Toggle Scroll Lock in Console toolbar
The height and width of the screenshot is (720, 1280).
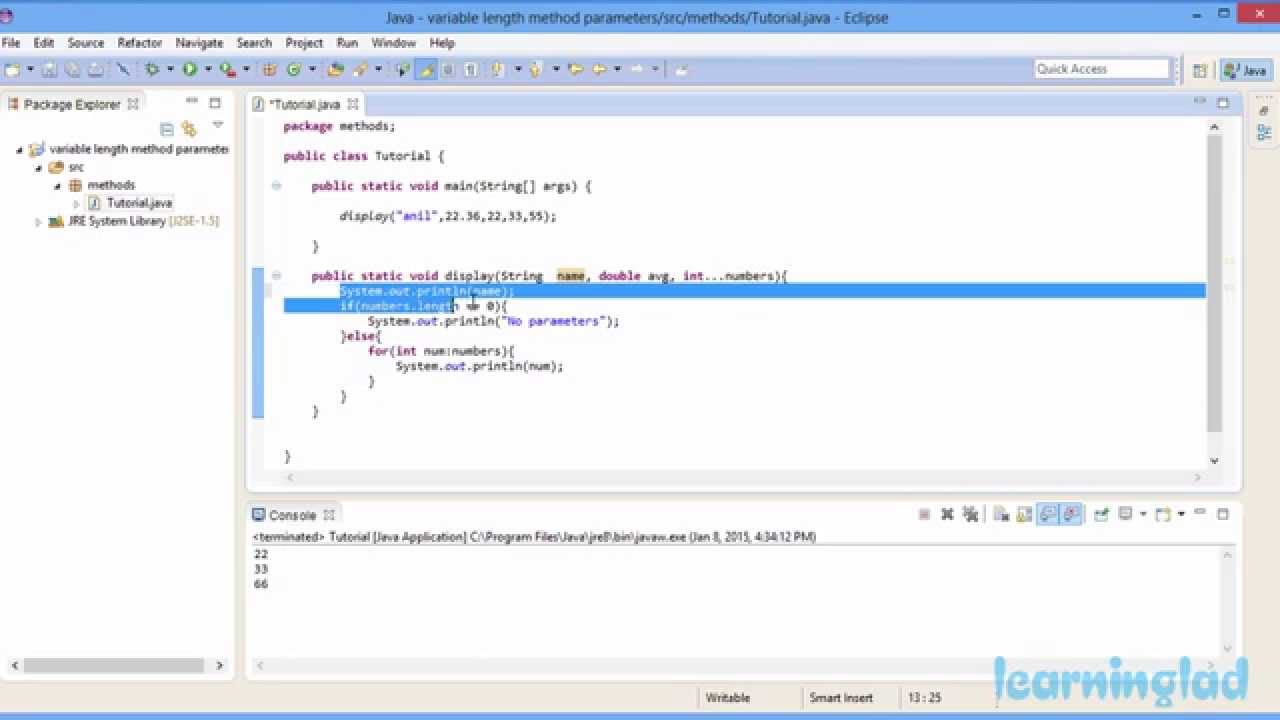(1023, 514)
